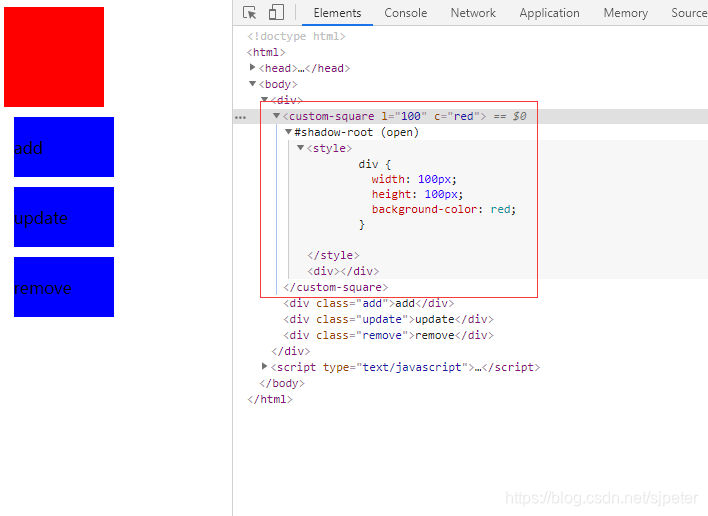Select the opening html tag row
This screenshot has width=708, height=516.
tap(266, 52)
